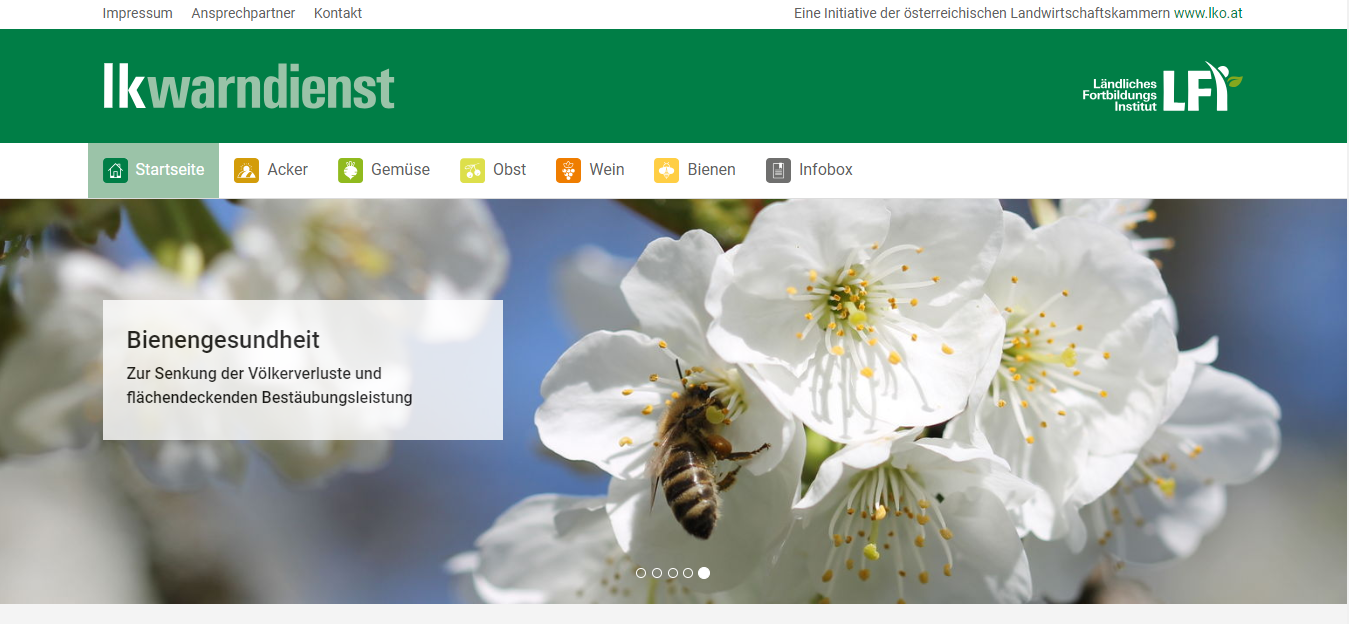Click the Bienen bee icon
1349x624 pixels.
tap(666, 170)
